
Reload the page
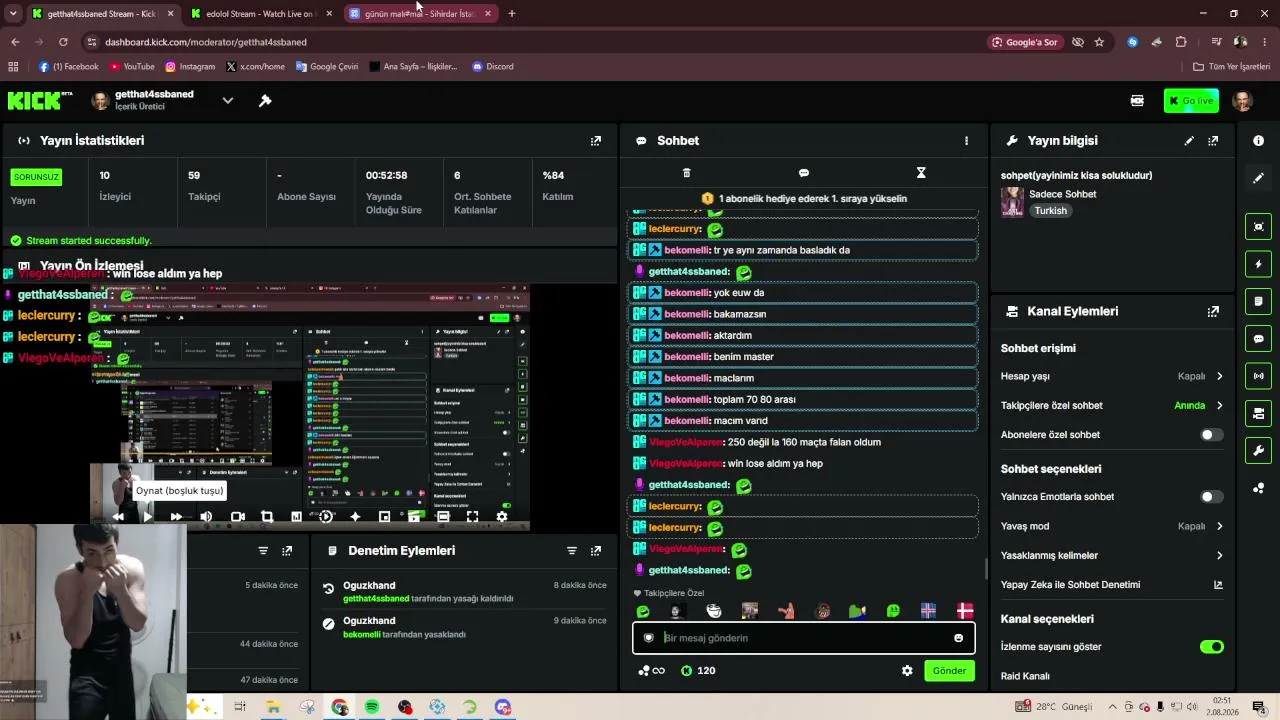click(x=63, y=42)
